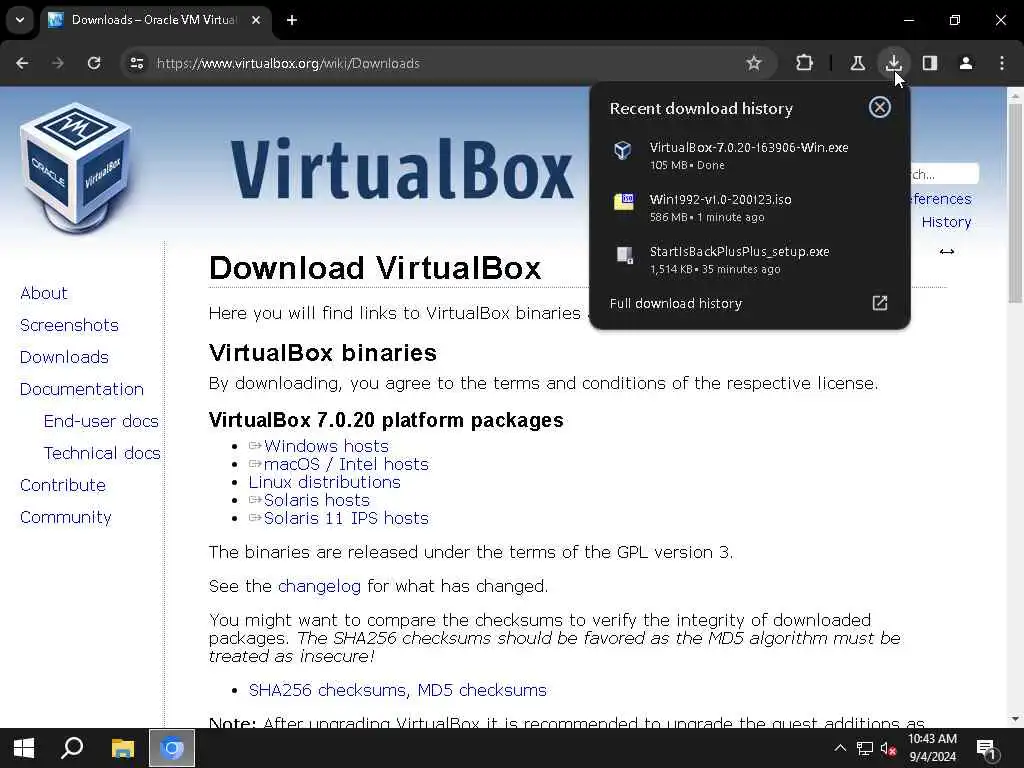Click the Solaris hosts link
The image size is (1024, 768).
317,500
